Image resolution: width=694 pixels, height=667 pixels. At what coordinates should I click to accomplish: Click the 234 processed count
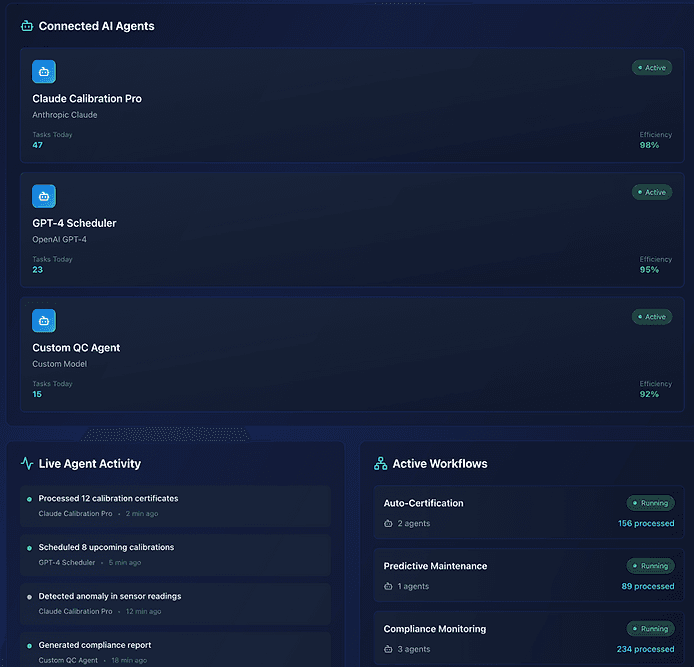point(645,649)
